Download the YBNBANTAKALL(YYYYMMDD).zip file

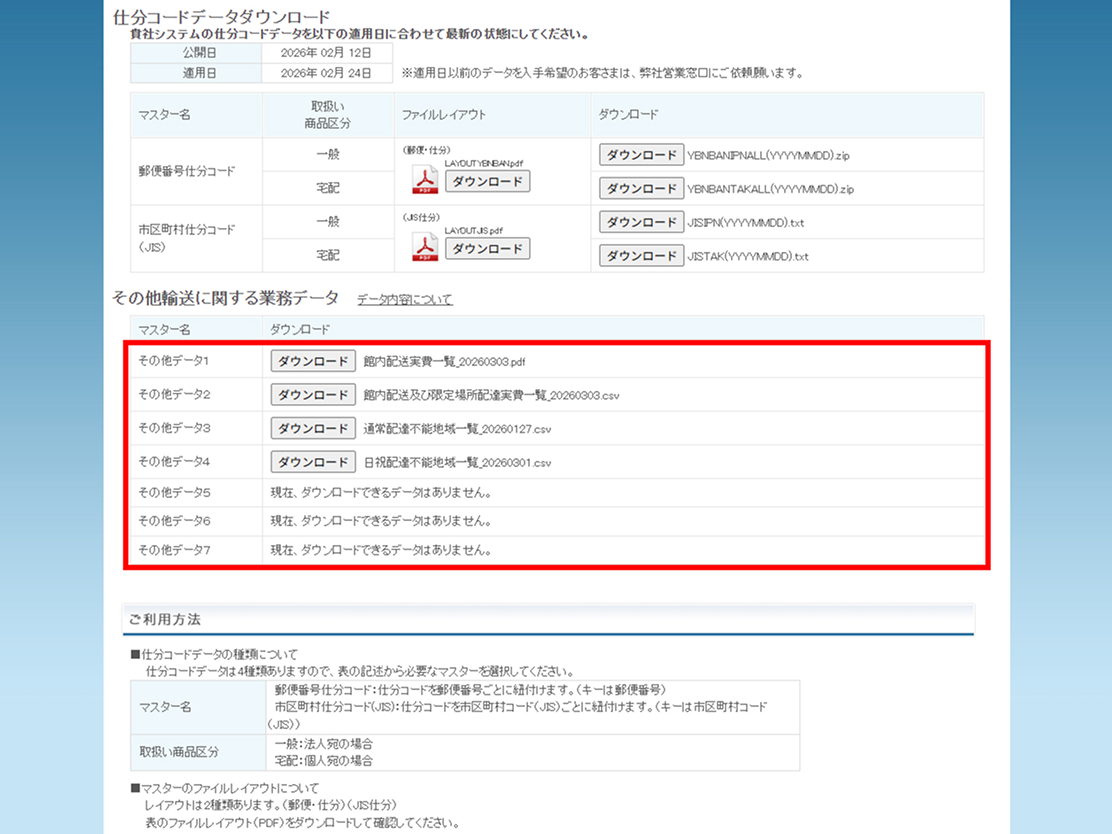(641, 189)
